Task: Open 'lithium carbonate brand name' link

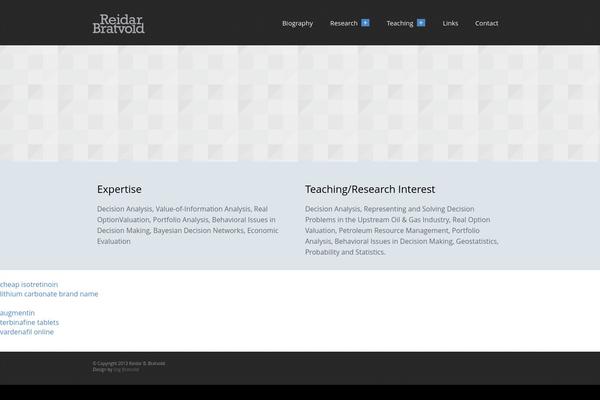Action: point(49,294)
